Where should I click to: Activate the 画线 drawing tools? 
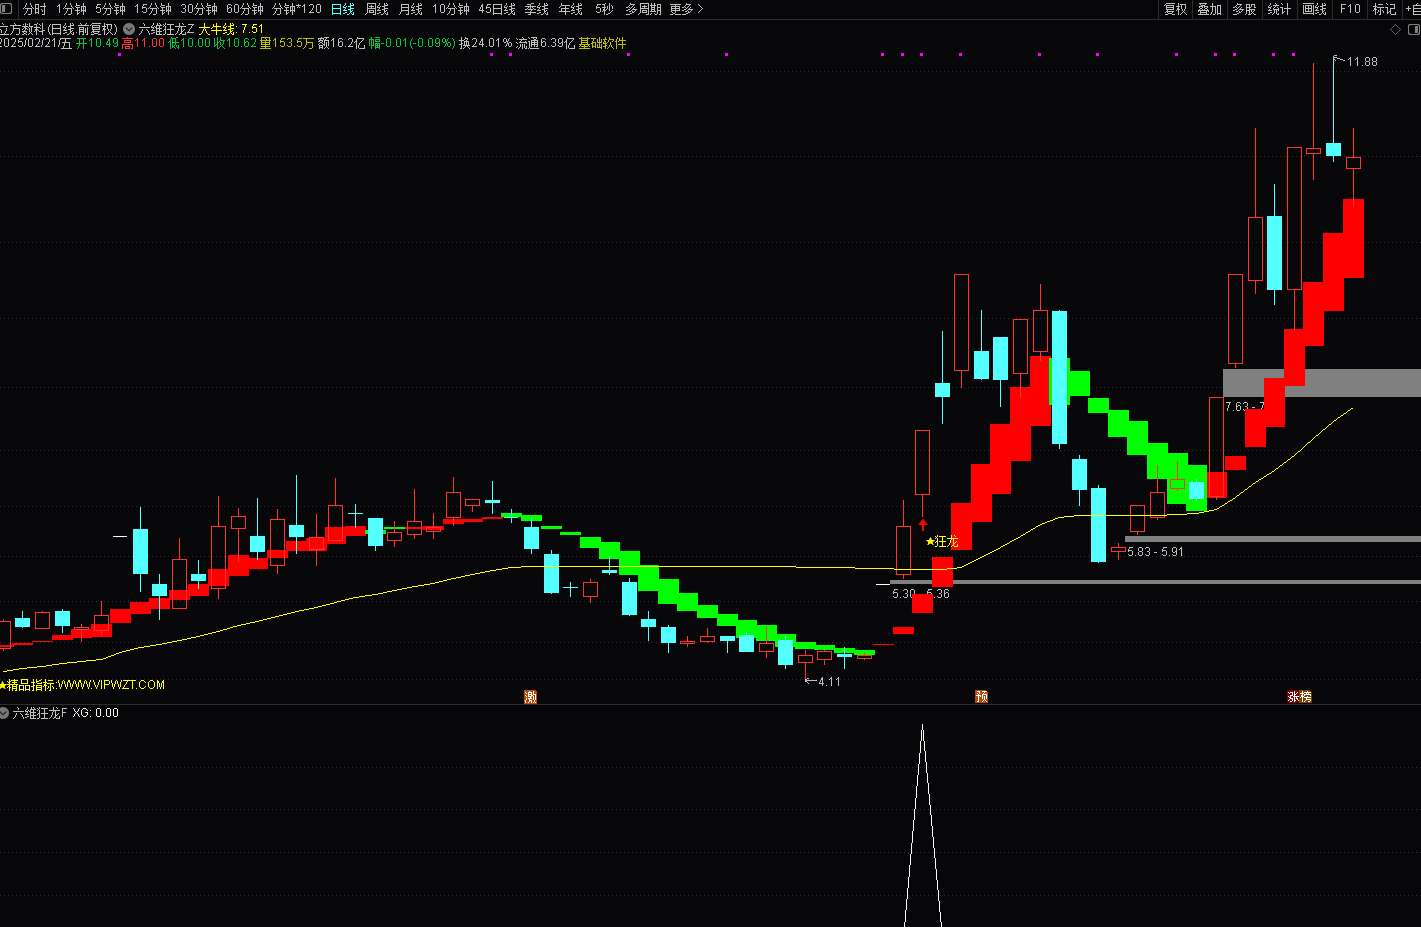(1315, 9)
